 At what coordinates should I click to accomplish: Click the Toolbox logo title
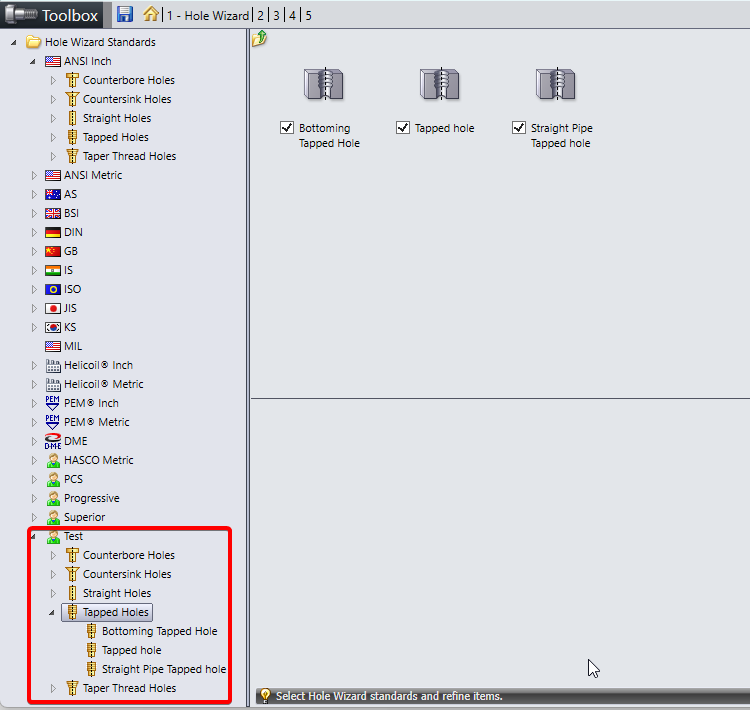tap(51, 15)
